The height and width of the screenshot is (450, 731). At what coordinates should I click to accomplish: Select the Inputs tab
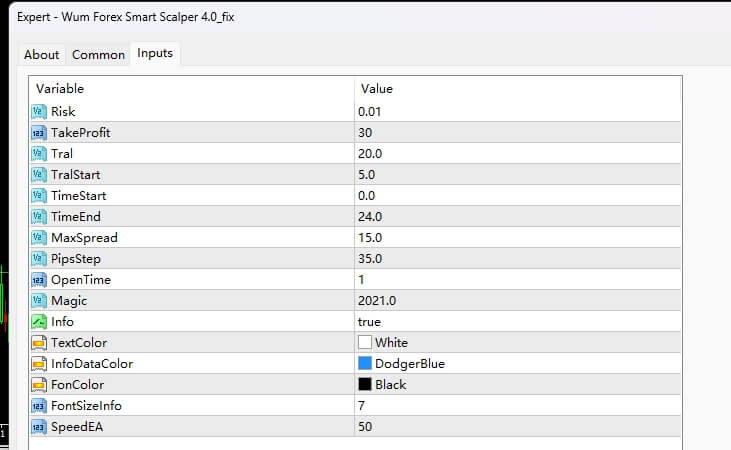(x=155, y=53)
